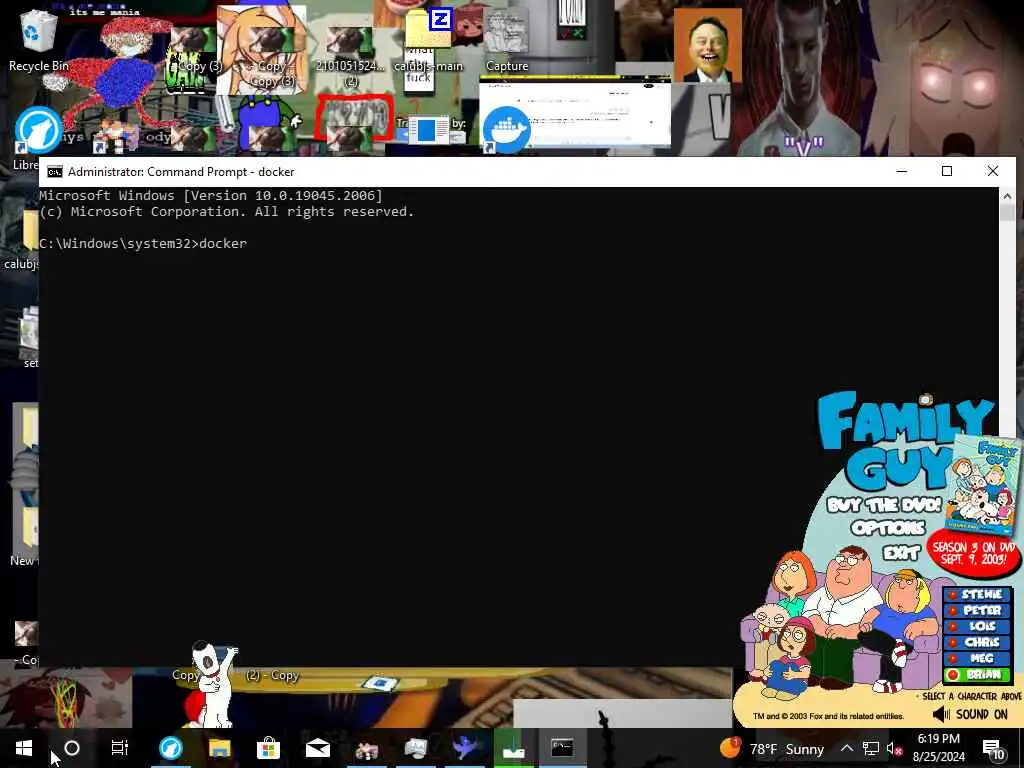Click Exit in the Family Guy widget
The width and height of the screenshot is (1024, 768).
(x=901, y=553)
